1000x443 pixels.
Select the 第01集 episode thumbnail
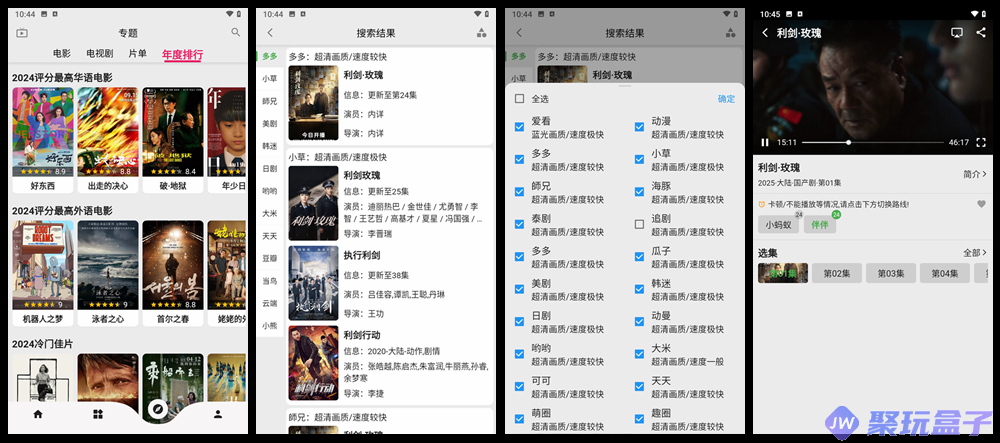pos(783,273)
